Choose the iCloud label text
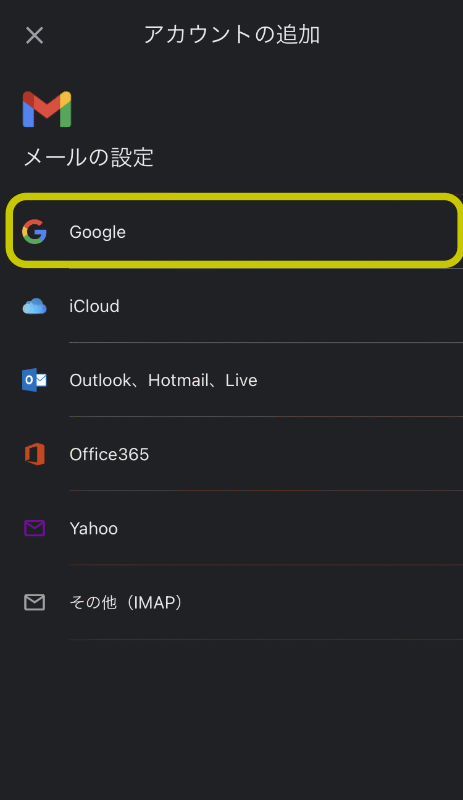The image size is (463, 800). 94,306
